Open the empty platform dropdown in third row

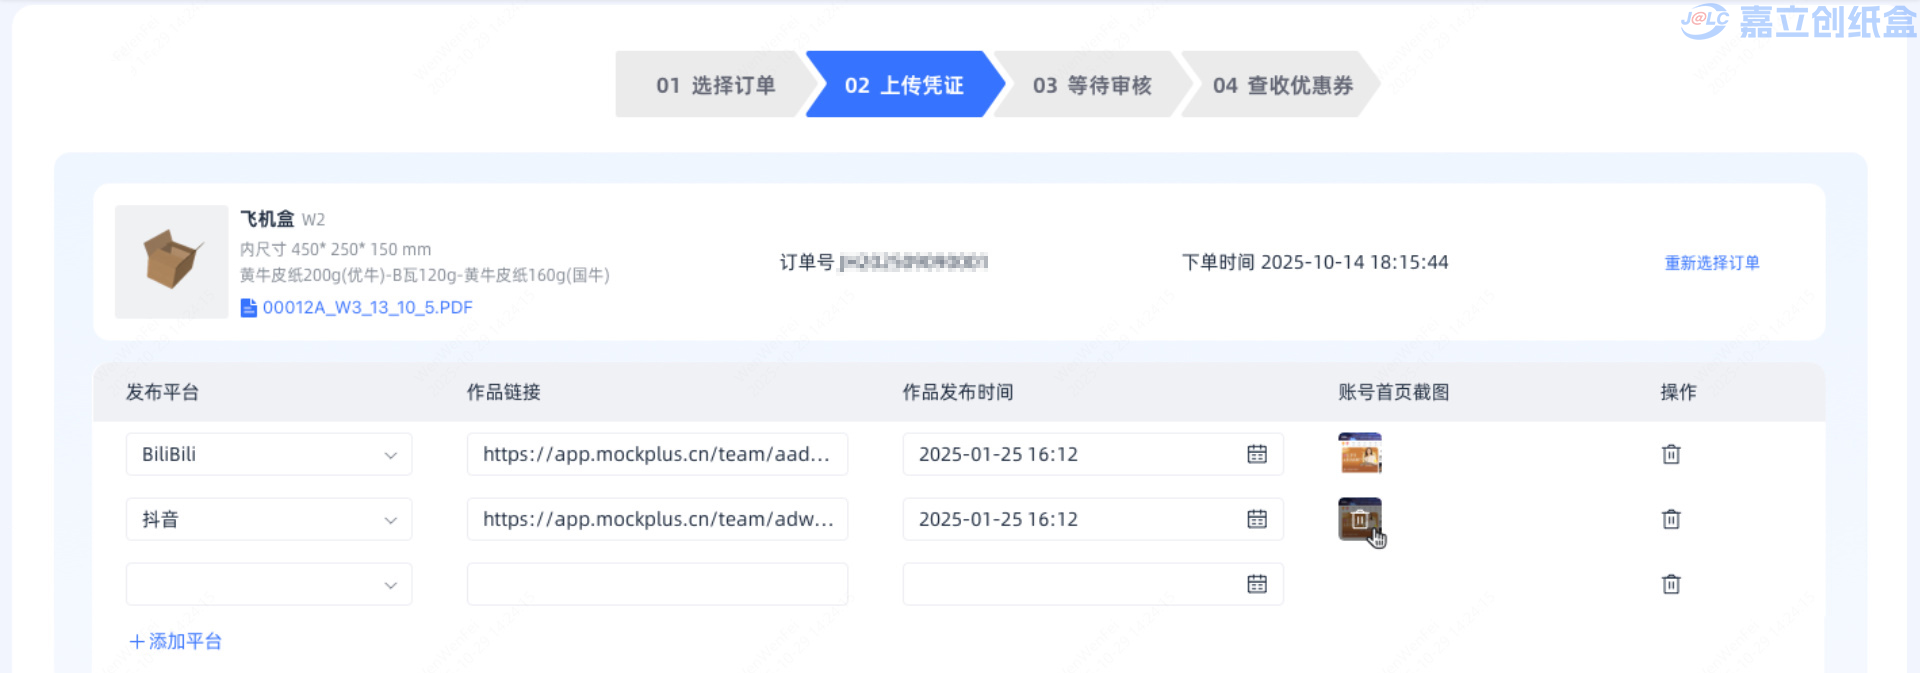[x=390, y=585]
